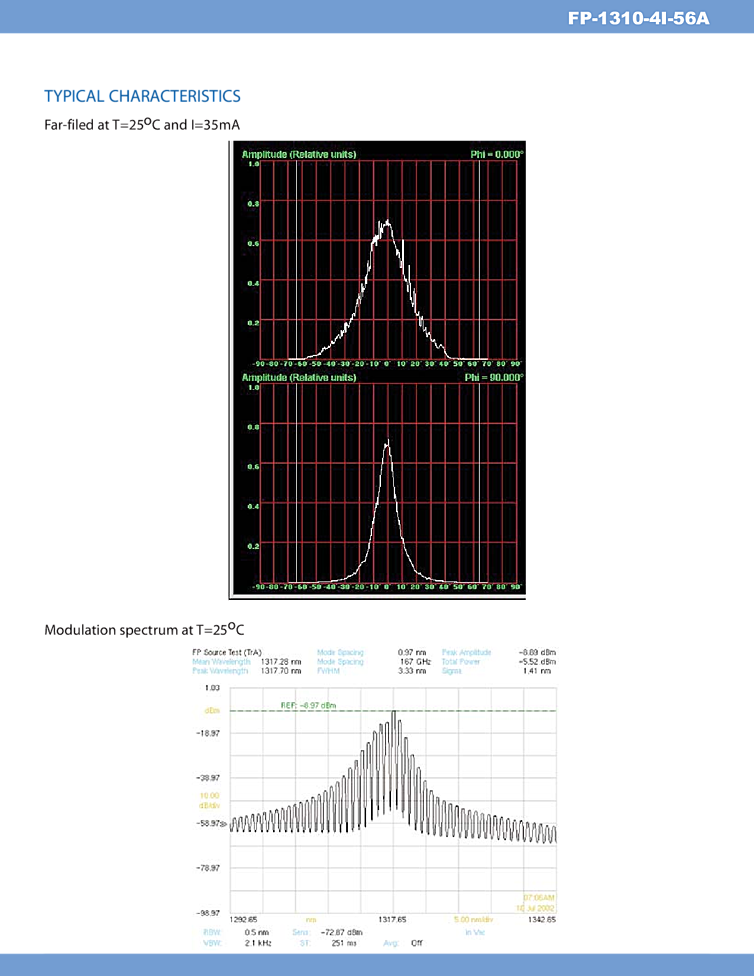Click the top chart's Amplitude (Relative units) label
Viewport: 754px width, 976px height.
[x=298, y=154]
